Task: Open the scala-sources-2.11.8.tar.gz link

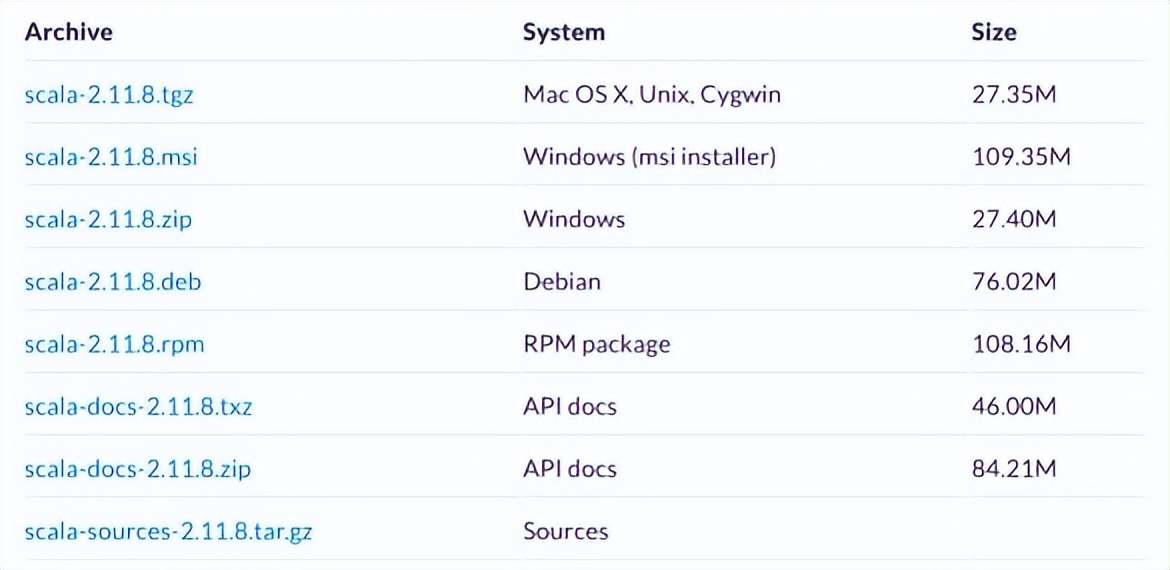Action: [x=169, y=532]
